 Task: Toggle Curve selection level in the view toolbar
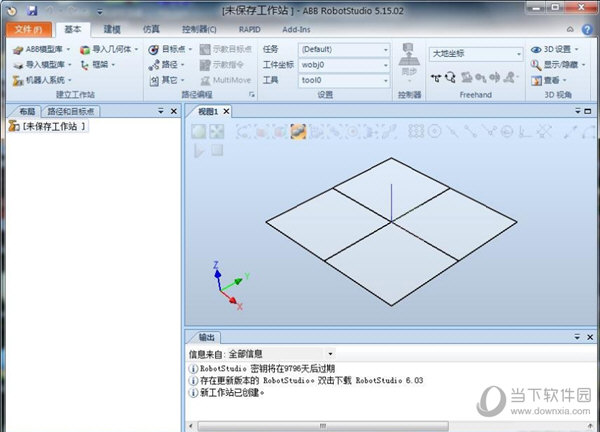coord(243,132)
